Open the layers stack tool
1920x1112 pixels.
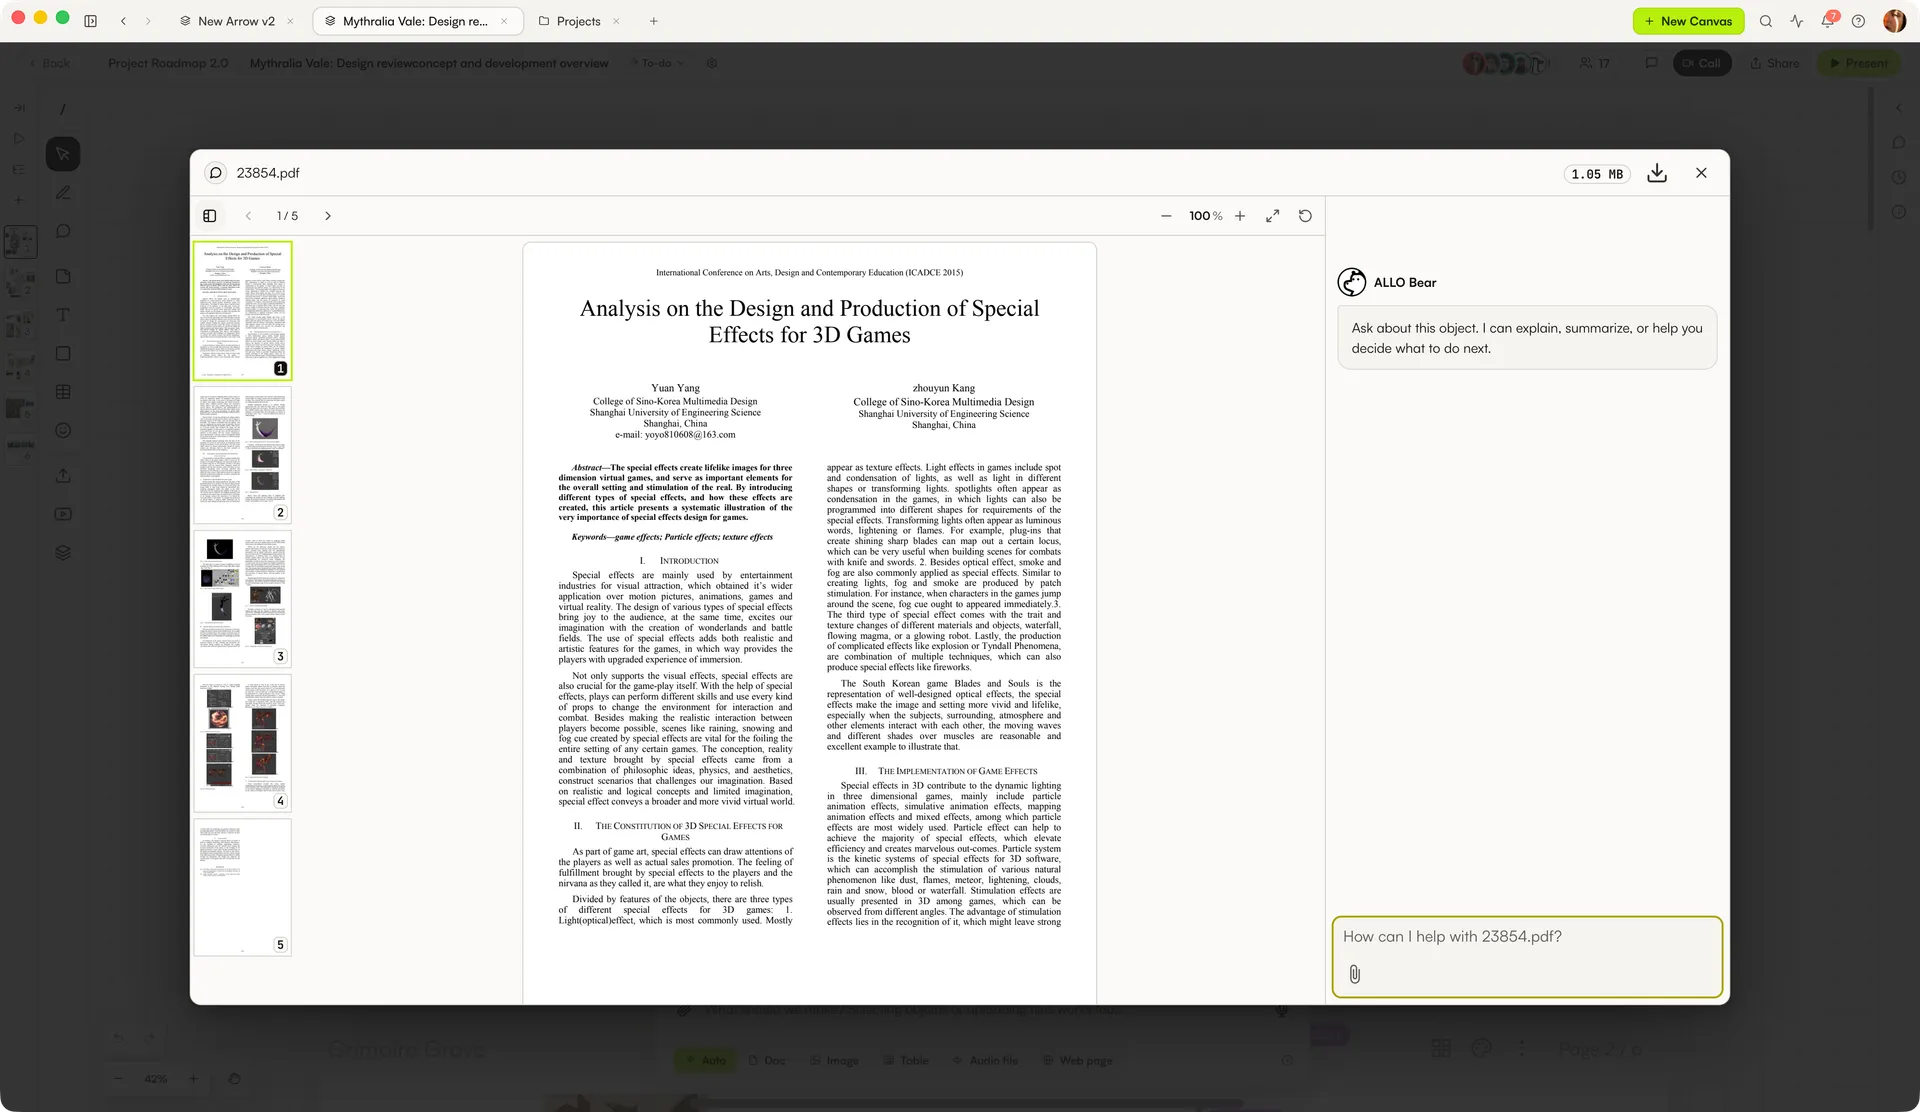(63, 552)
